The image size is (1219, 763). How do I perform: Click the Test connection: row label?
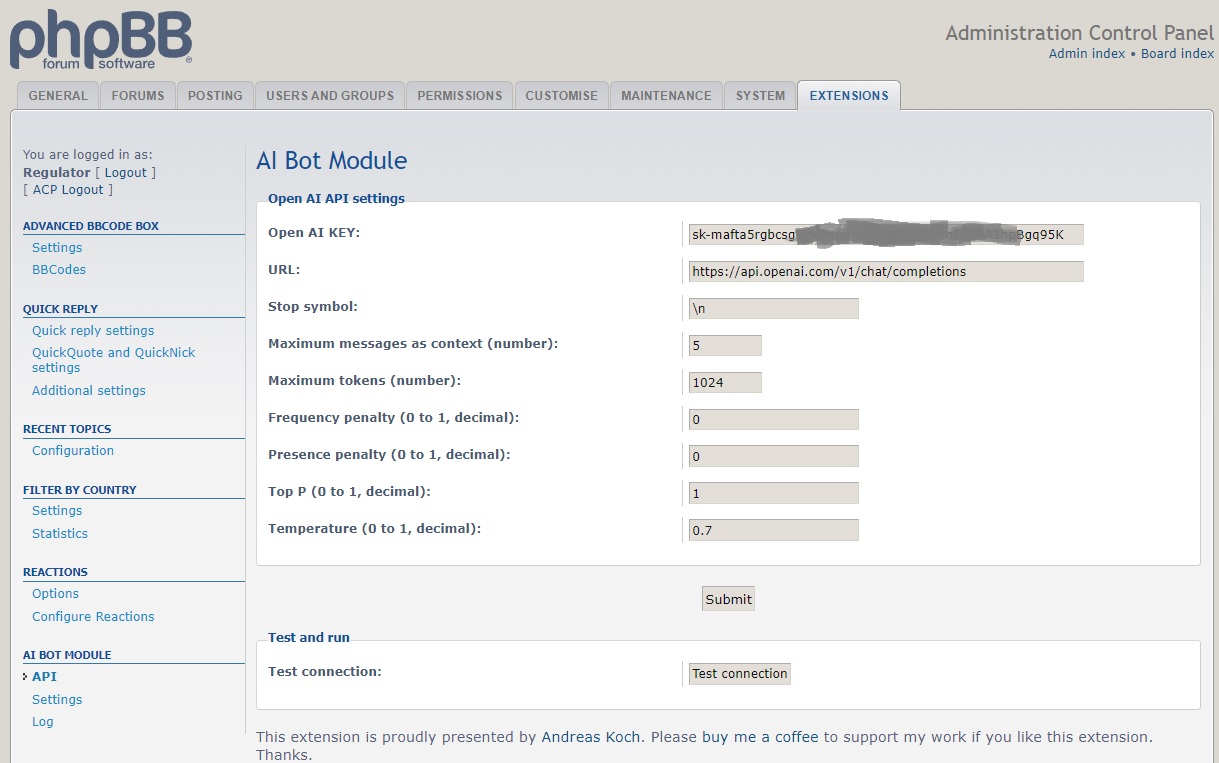[x=325, y=671]
